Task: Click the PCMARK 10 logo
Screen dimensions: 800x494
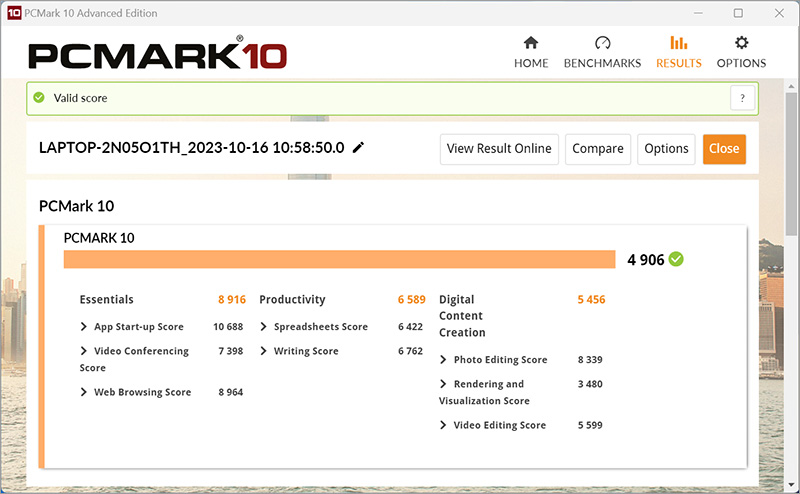Action: pos(157,53)
